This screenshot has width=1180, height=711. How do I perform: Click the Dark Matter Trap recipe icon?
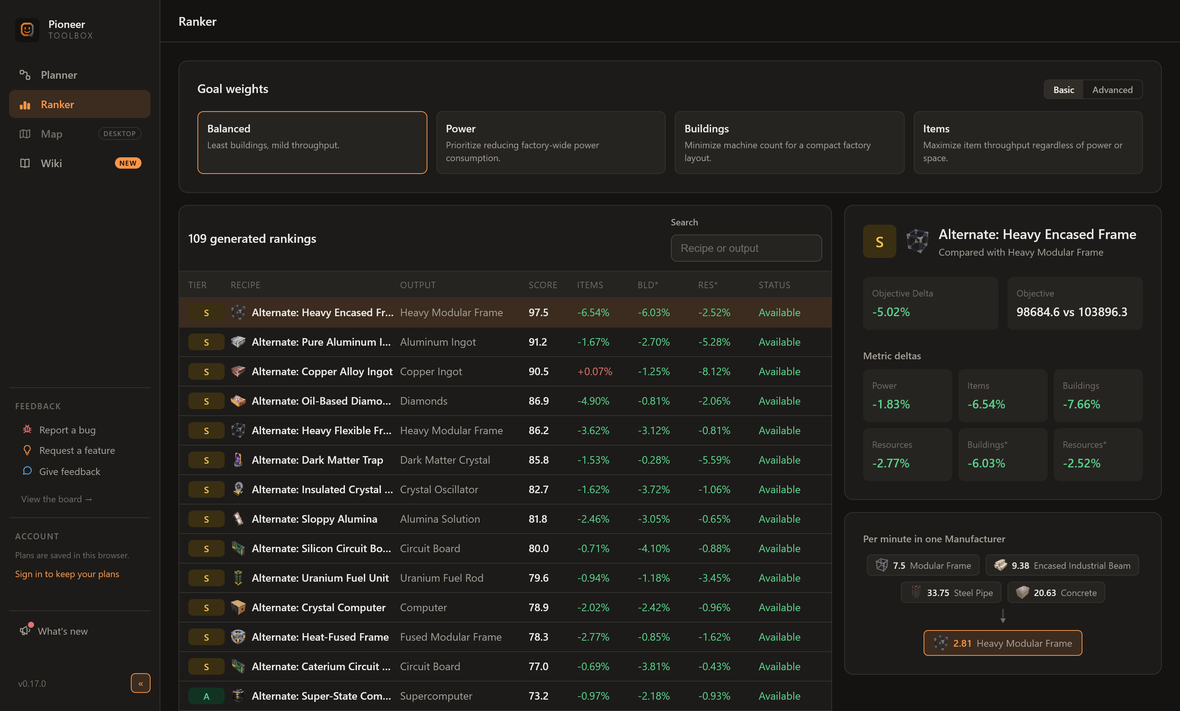(x=238, y=460)
